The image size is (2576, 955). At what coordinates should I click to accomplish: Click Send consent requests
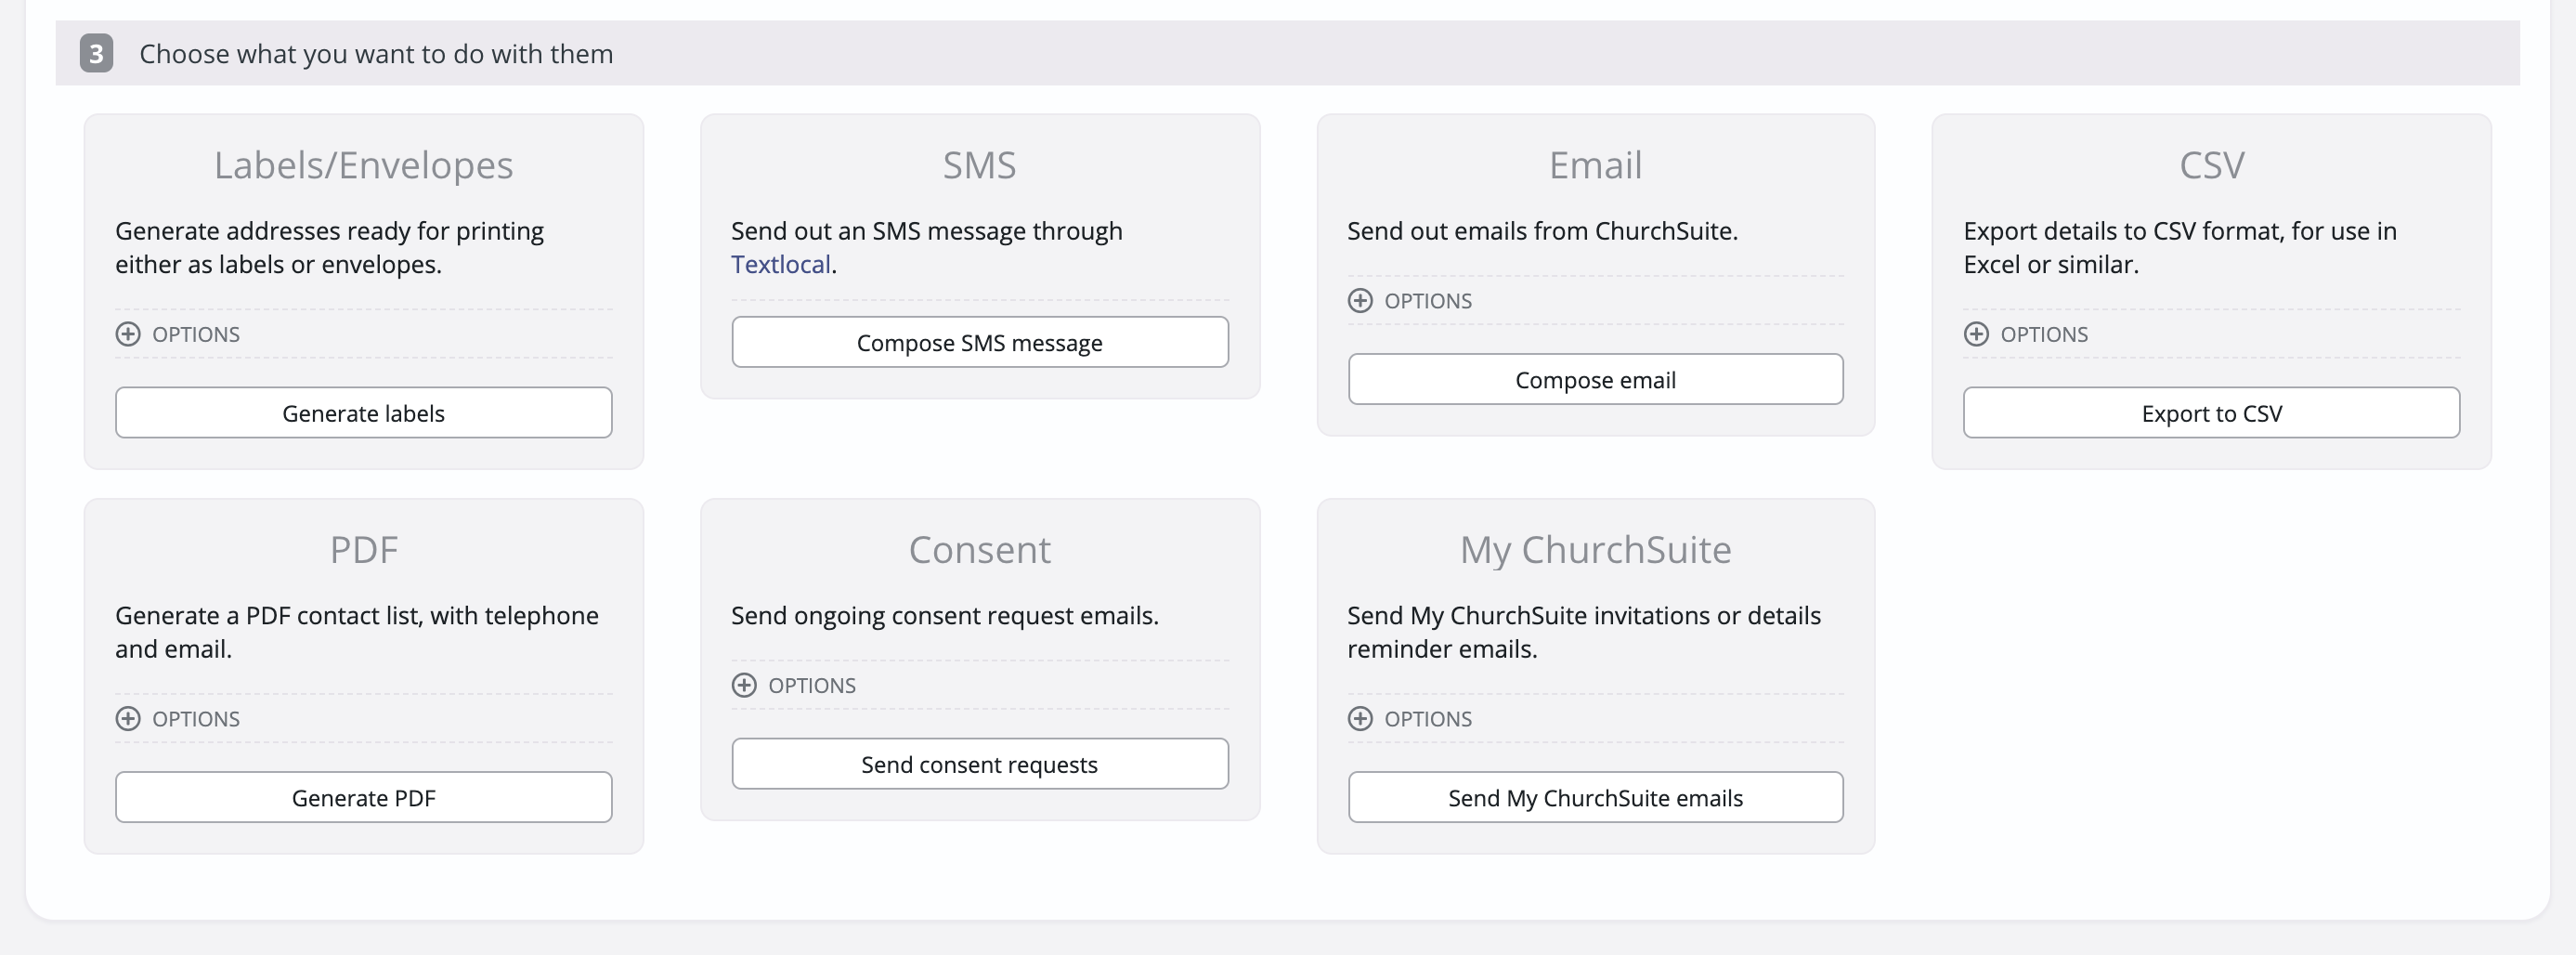(x=979, y=763)
